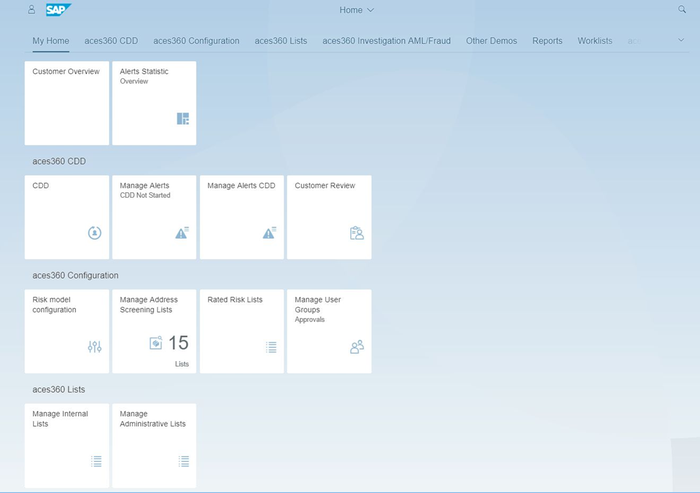Screen dimensions: 700x493
Task: Open Manage Address Screening Lists title
Action: (149, 305)
